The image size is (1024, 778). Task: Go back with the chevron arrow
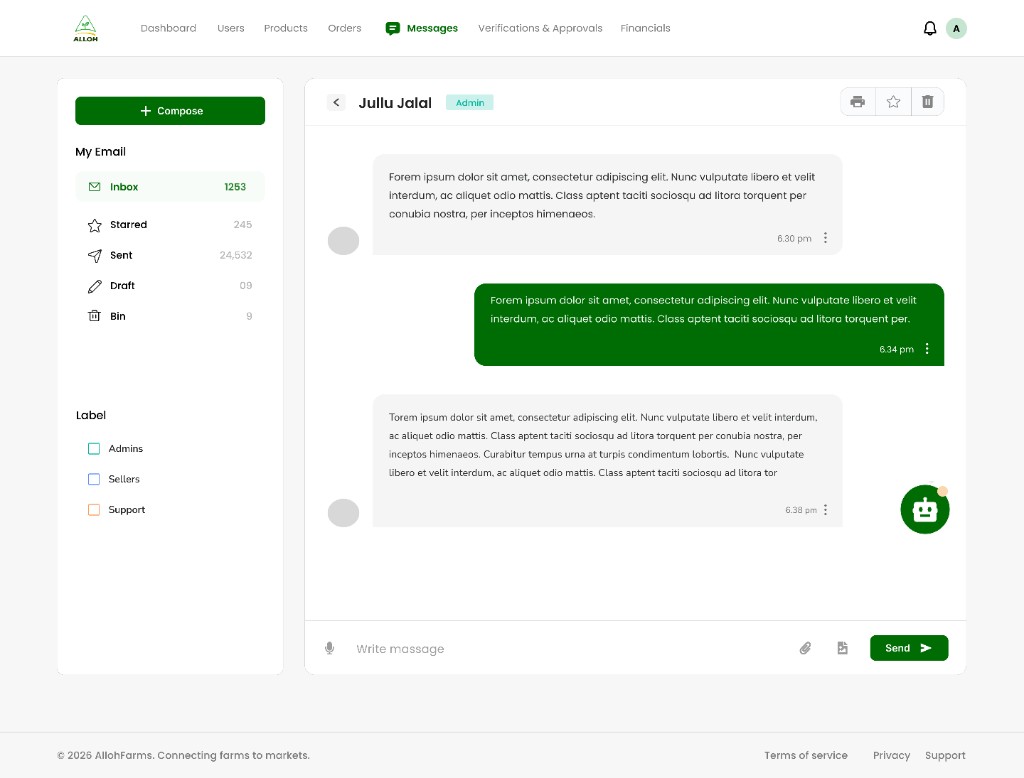(x=336, y=103)
